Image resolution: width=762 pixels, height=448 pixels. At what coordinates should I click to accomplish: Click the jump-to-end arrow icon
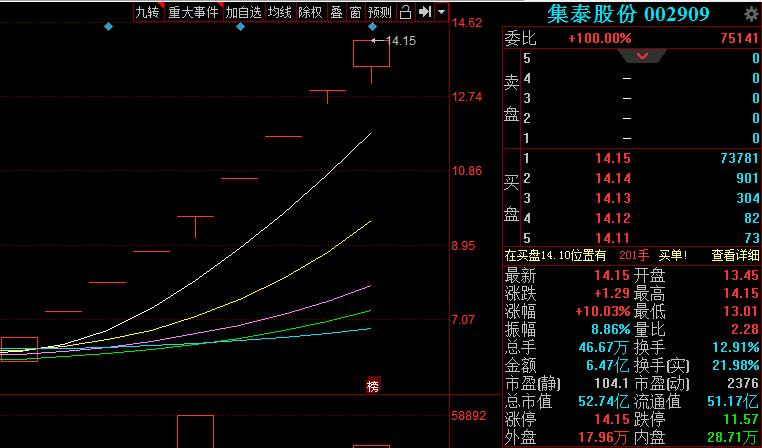[425, 12]
